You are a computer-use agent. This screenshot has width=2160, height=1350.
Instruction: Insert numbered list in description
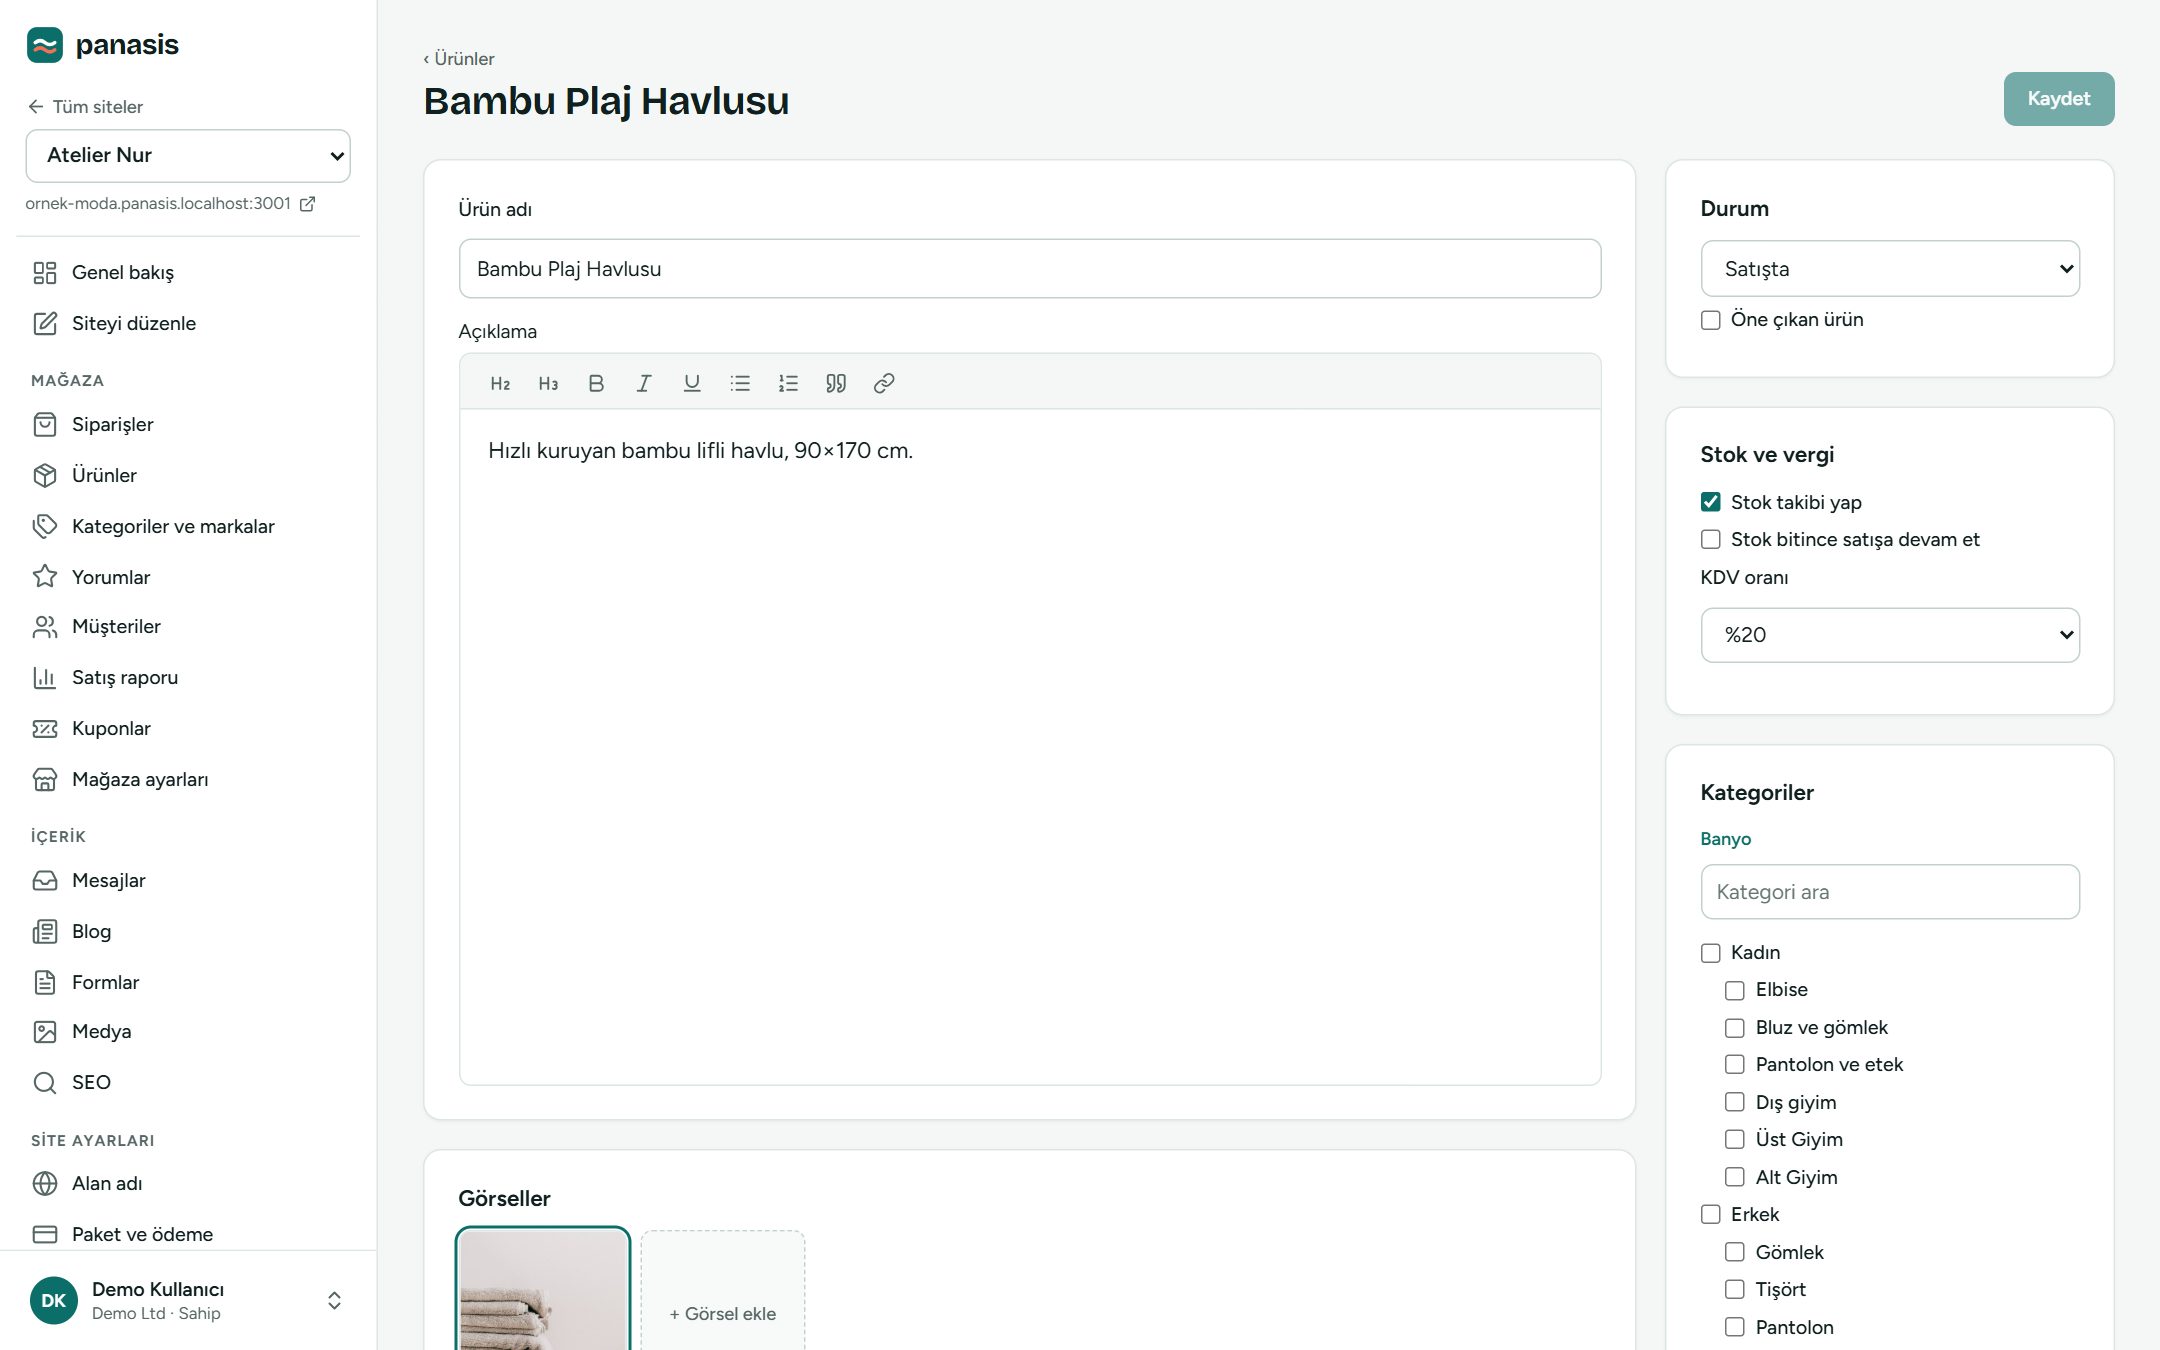tap(788, 384)
